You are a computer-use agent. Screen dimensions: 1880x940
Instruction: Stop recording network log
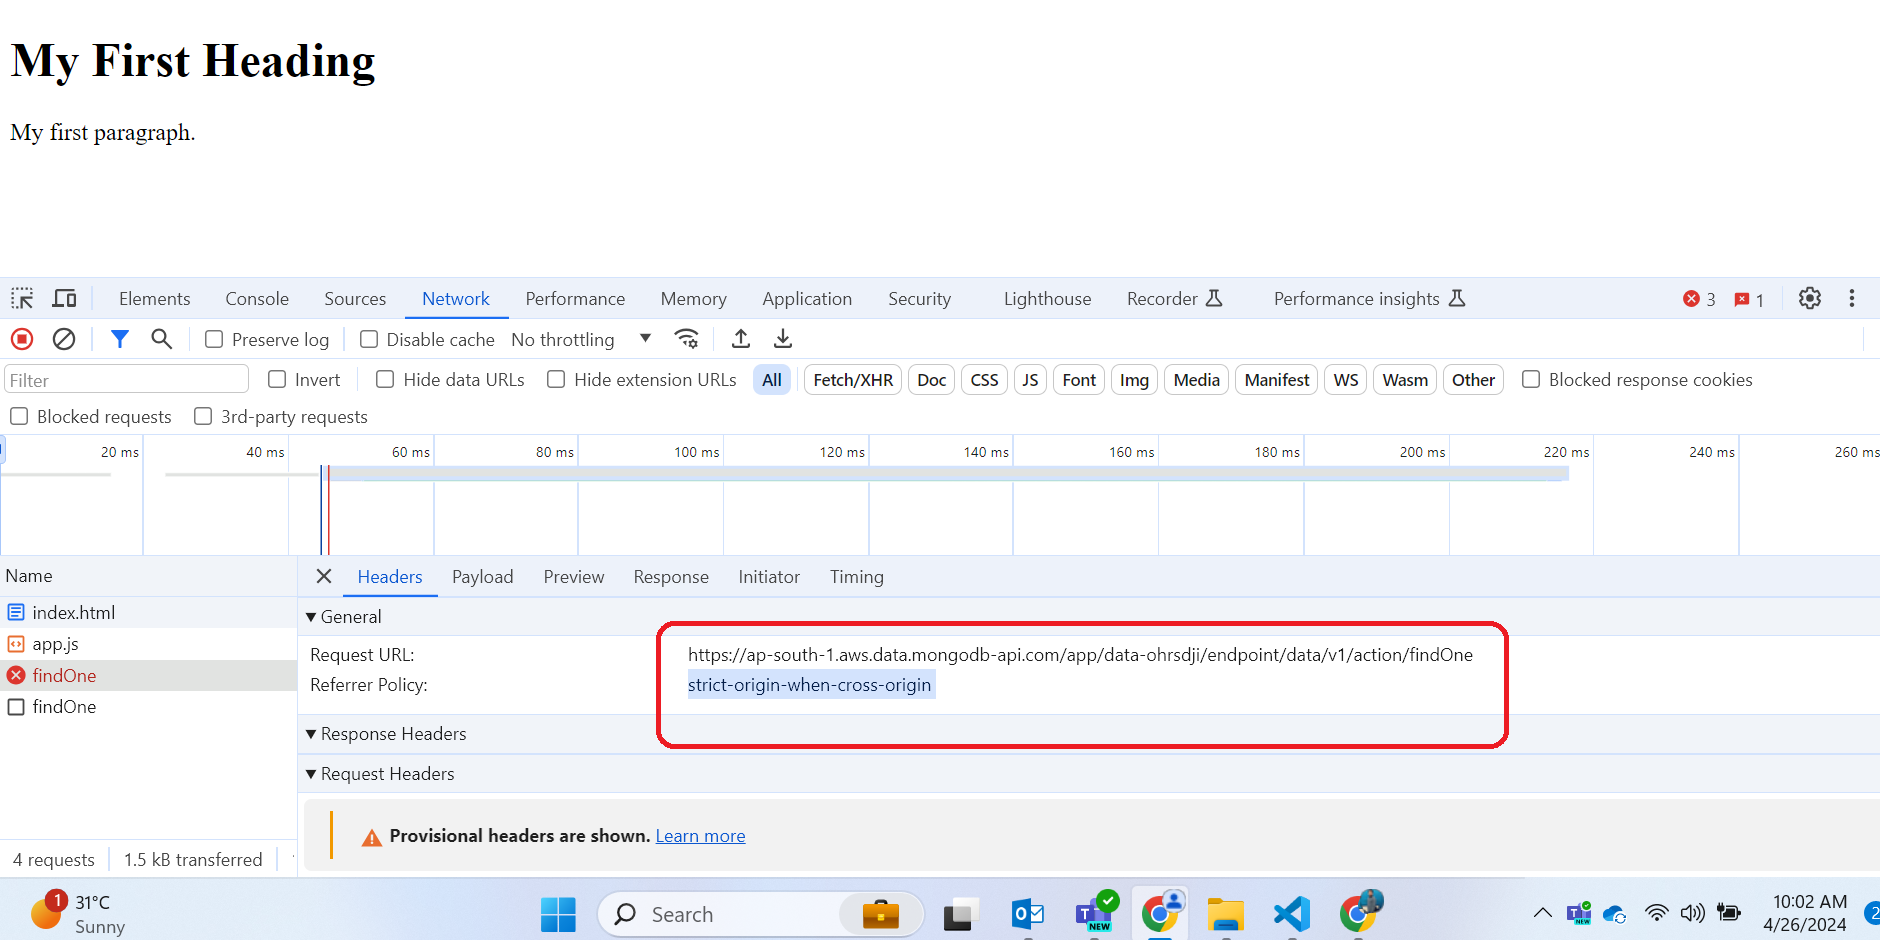coord(22,339)
